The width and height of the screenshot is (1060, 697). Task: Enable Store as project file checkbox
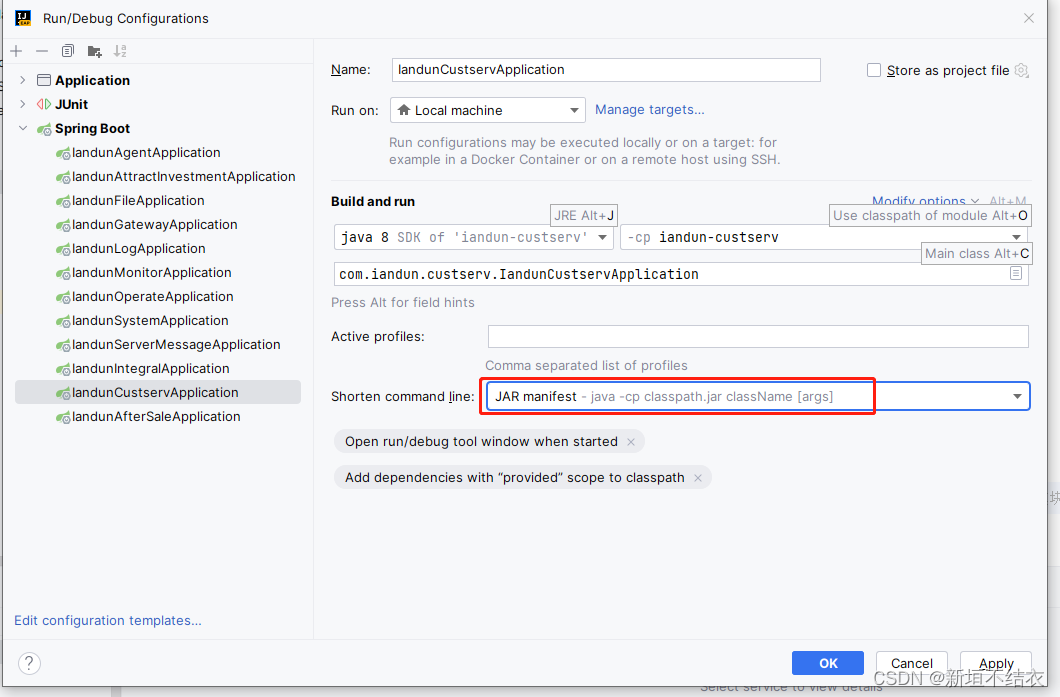(873, 70)
